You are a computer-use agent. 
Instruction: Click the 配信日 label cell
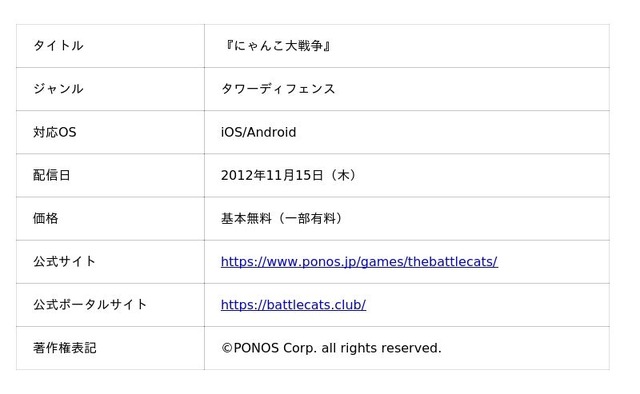pos(110,176)
